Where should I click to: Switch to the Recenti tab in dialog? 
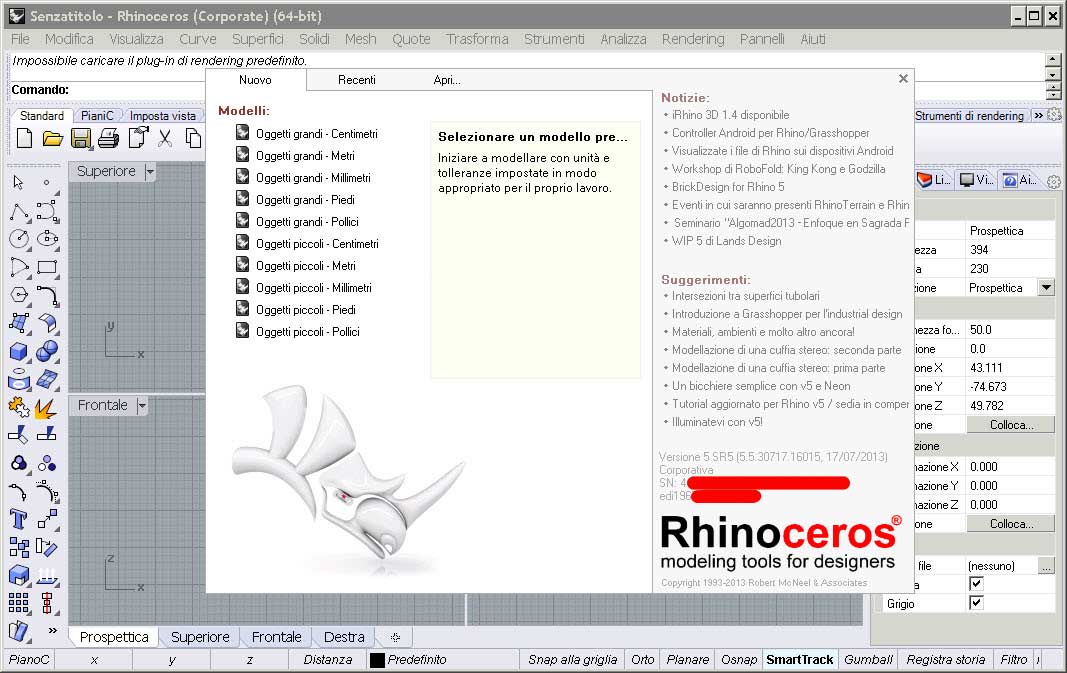tap(357, 80)
